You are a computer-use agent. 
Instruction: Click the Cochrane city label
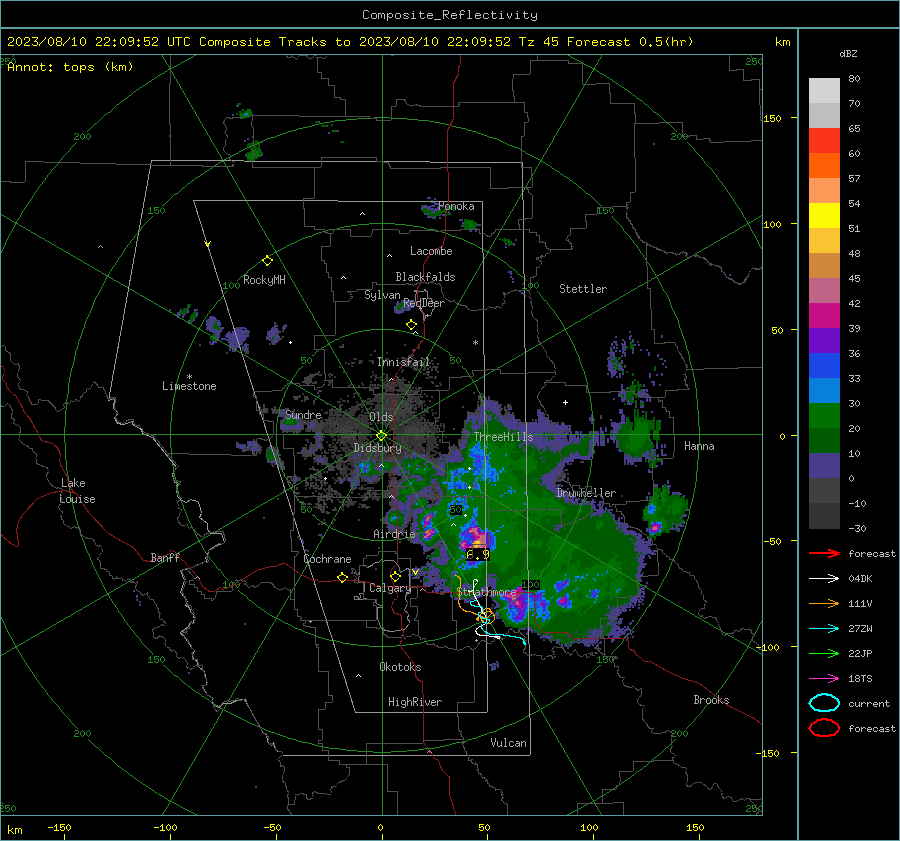point(327,559)
